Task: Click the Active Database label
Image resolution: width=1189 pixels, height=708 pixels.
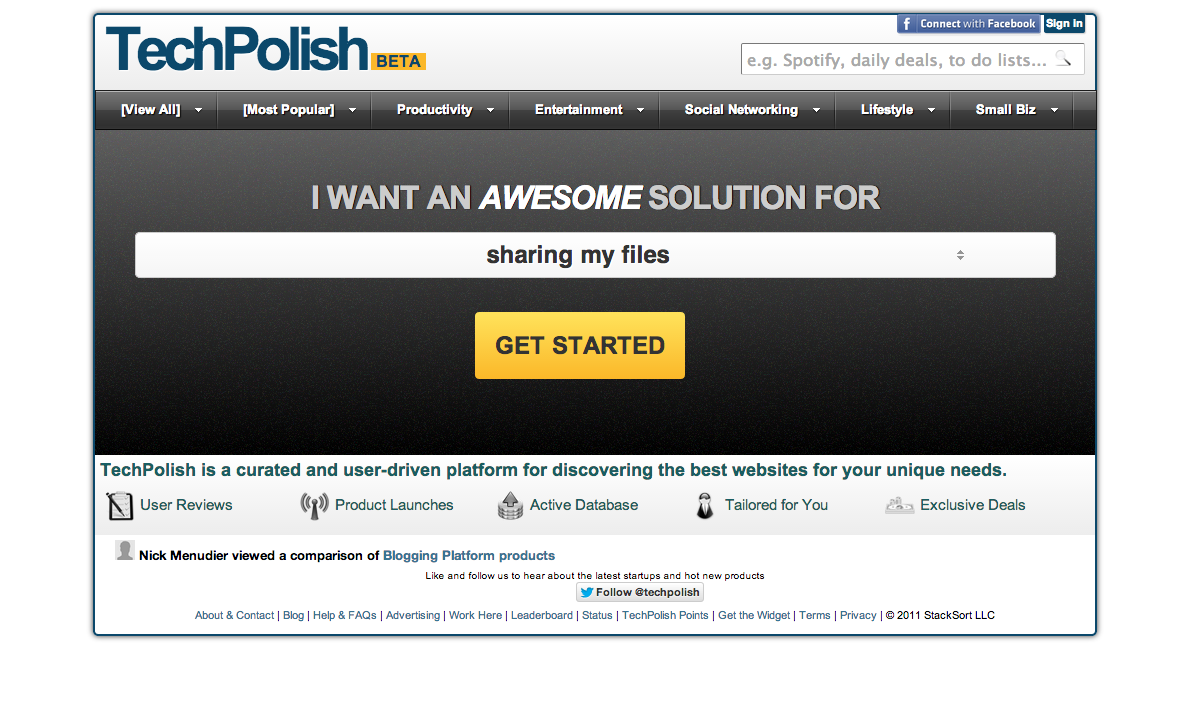Action: click(584, 505)
